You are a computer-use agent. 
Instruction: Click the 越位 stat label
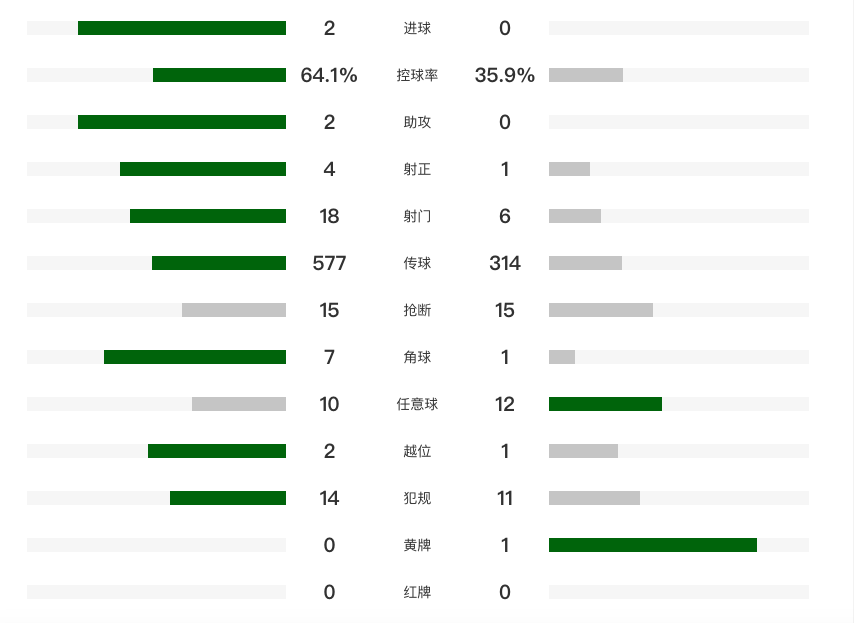click(x=417, y=451)
